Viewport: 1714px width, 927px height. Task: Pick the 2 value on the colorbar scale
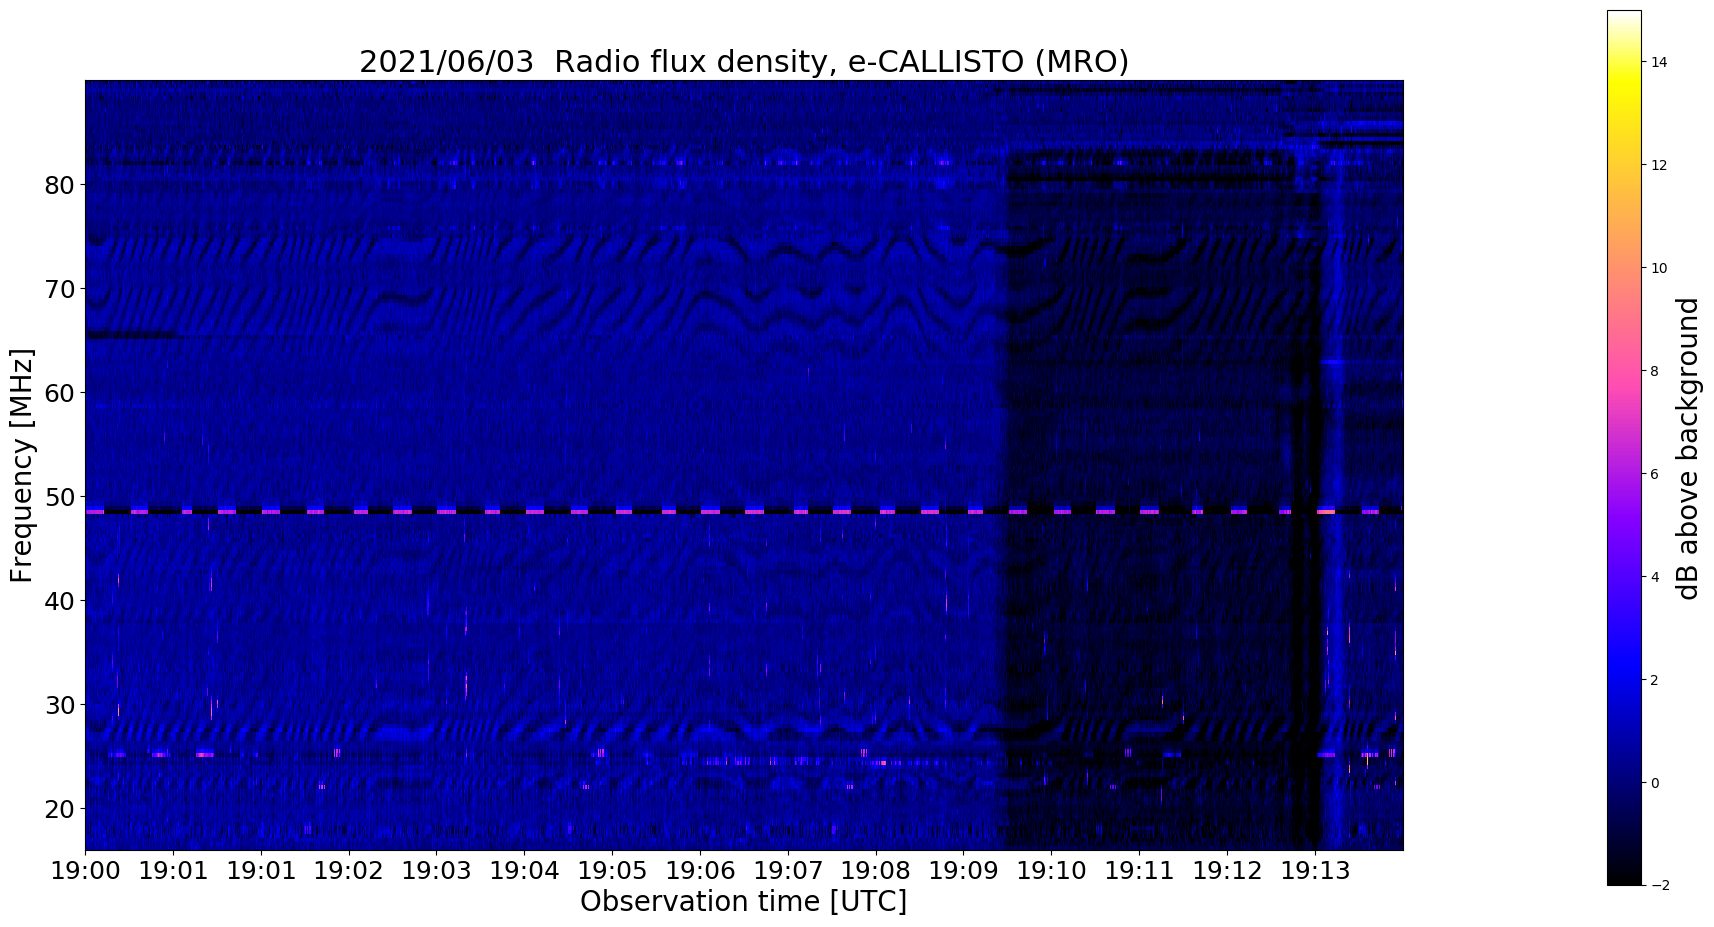[x=1655, y=680]
